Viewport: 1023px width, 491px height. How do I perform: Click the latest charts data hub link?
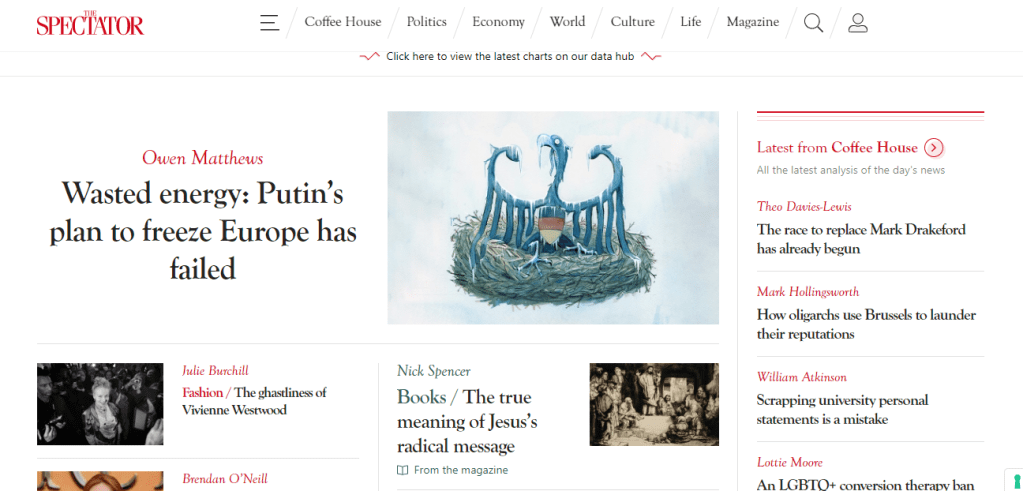point(510,57)
